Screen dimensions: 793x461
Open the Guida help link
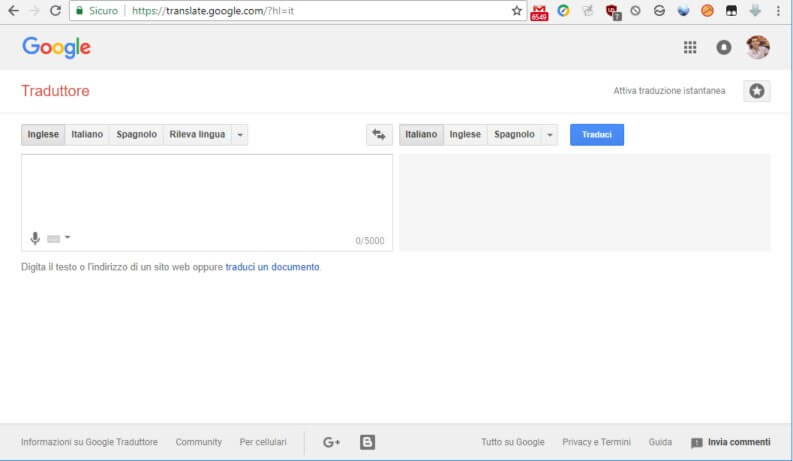point(660,442)
